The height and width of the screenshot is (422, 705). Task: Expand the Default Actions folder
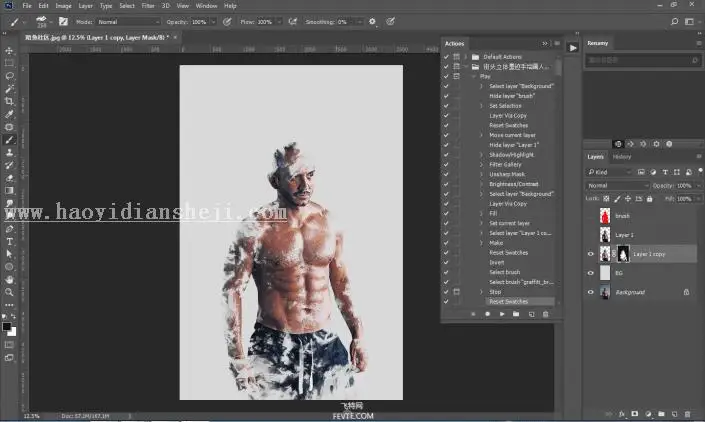[466, 57]
